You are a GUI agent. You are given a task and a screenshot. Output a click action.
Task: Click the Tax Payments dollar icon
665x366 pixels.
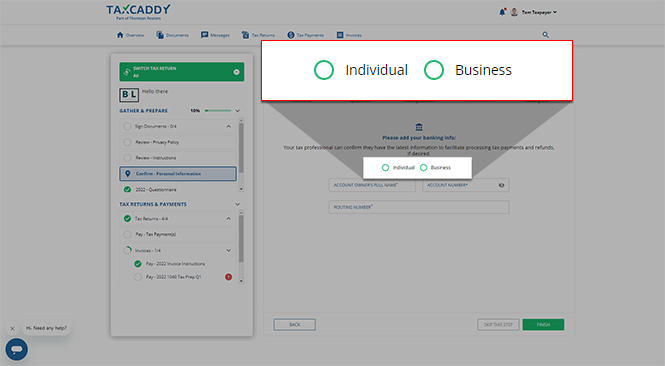click(291, 35)
